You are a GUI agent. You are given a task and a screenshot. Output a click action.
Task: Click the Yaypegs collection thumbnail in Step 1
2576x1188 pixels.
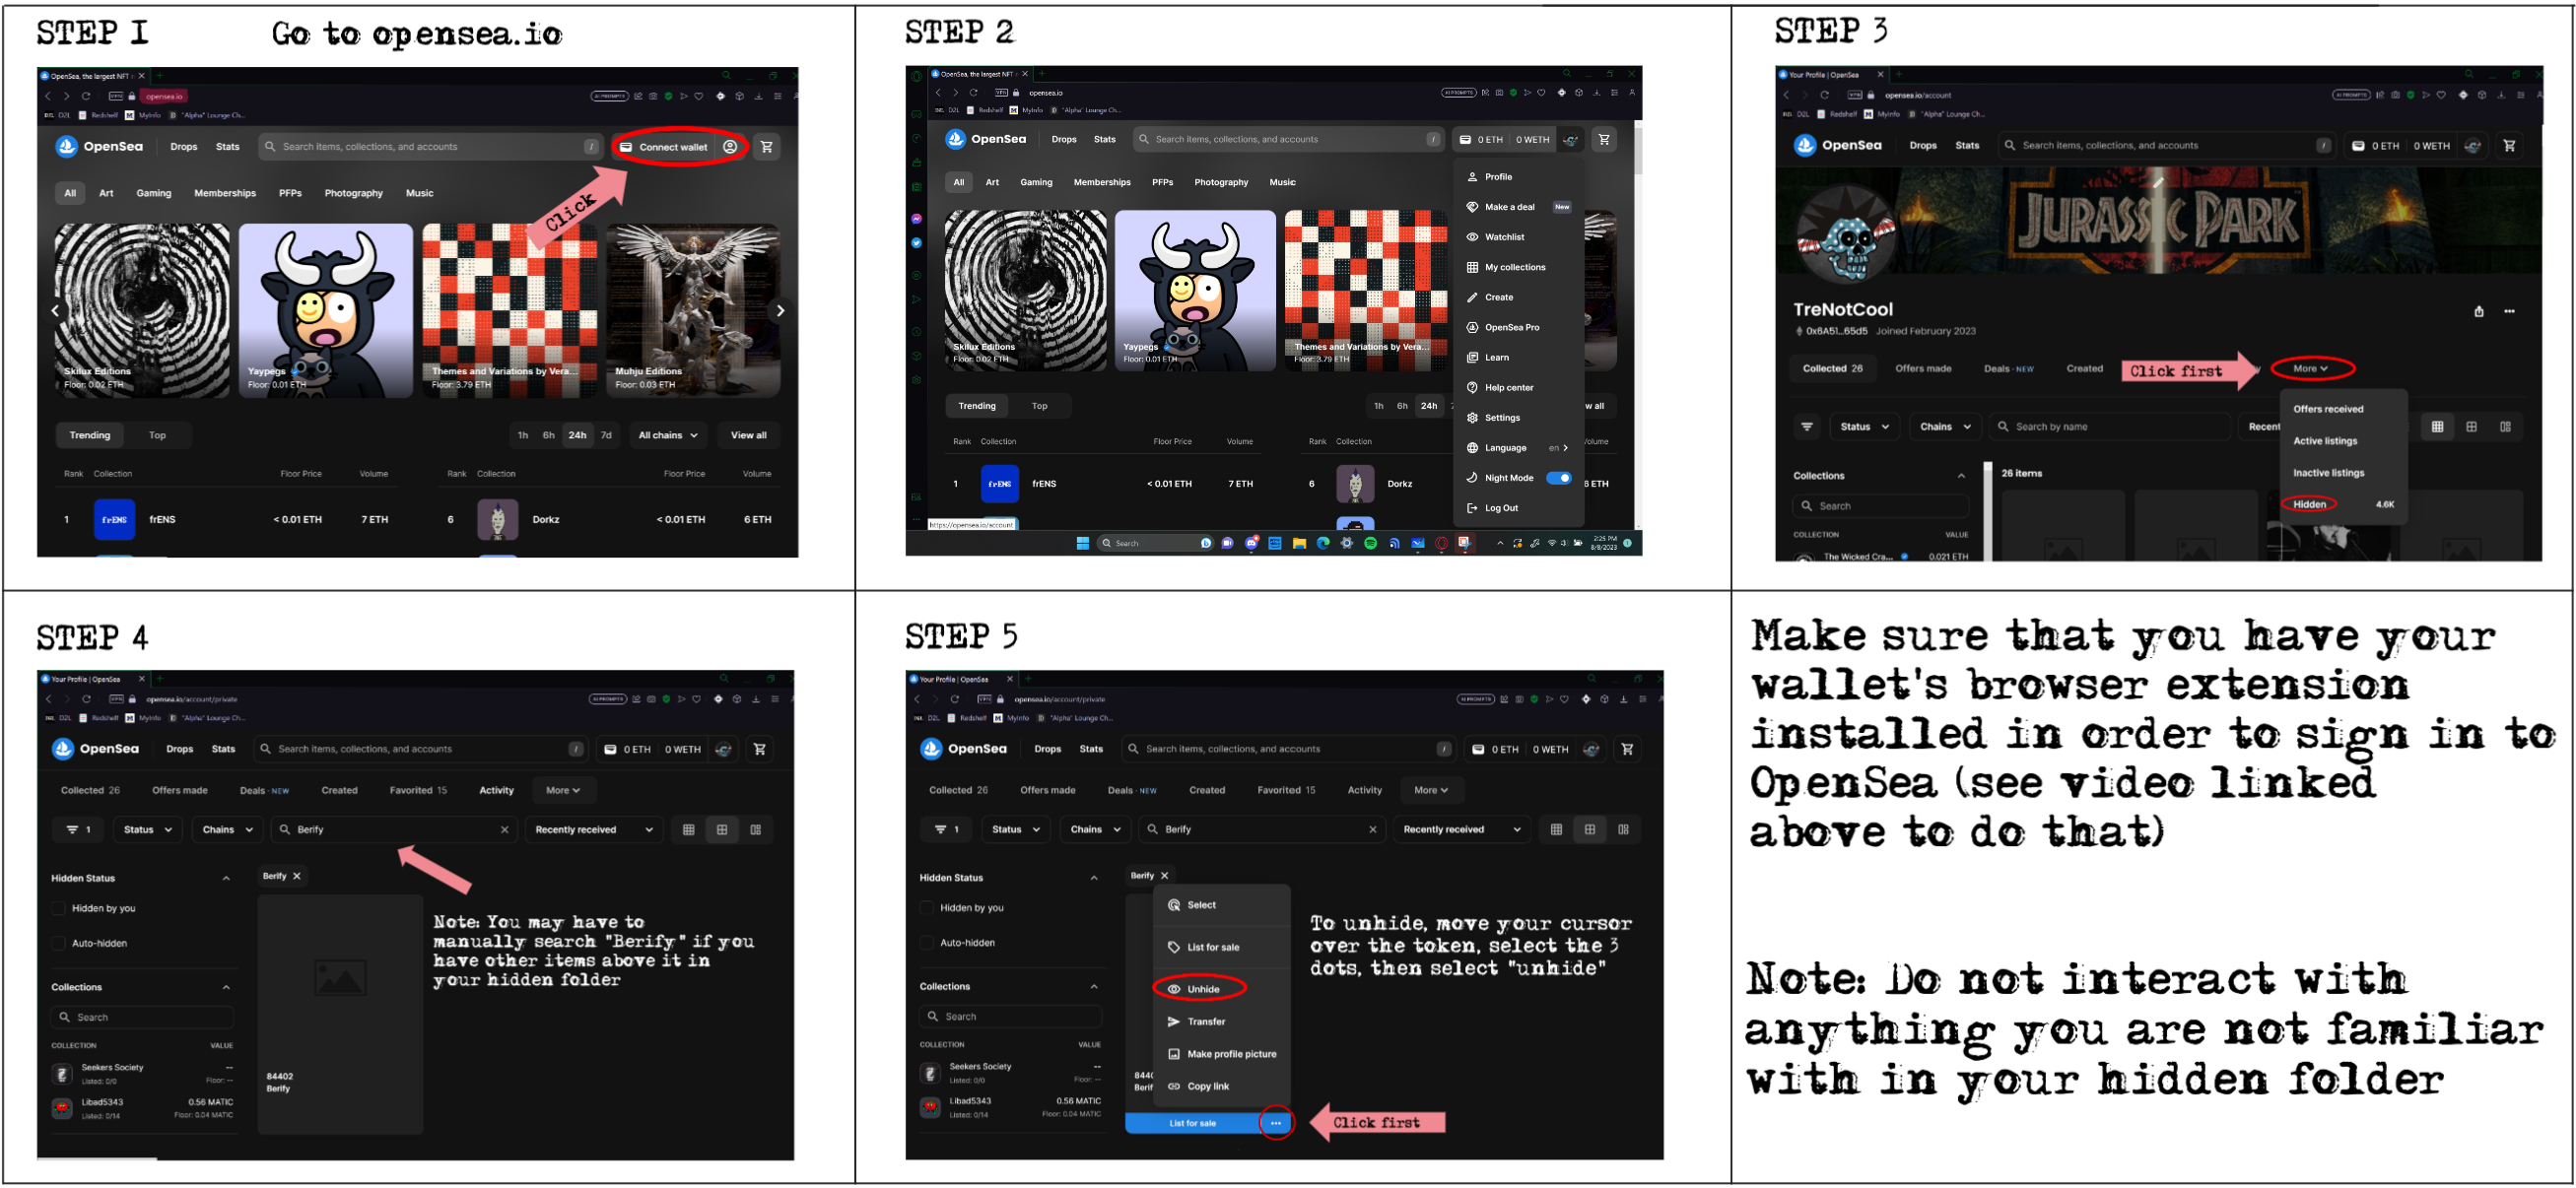tap(325, 310)
